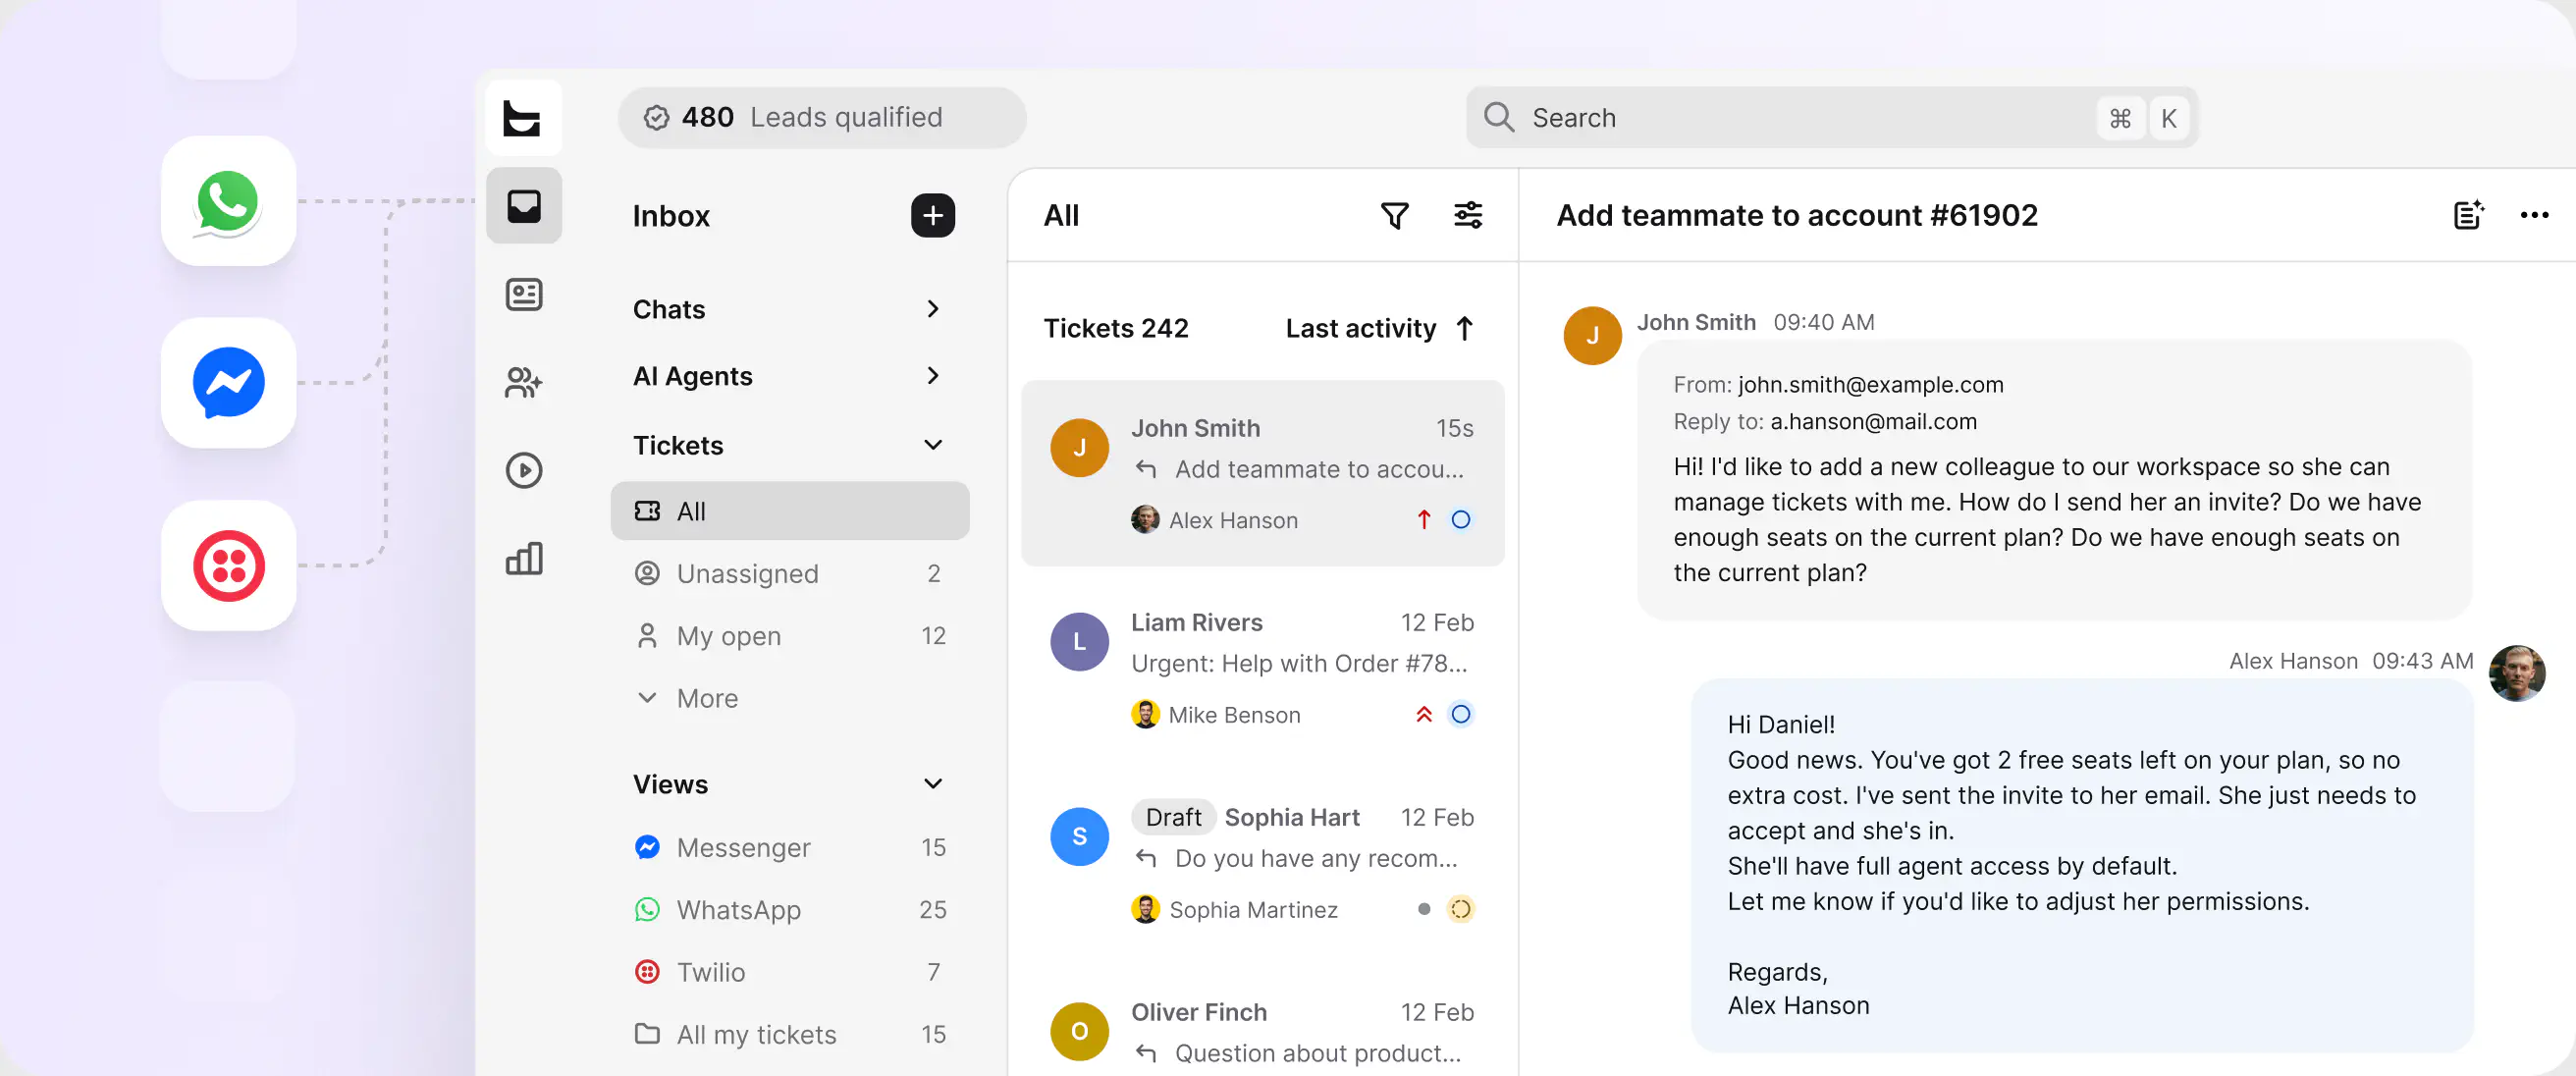Screen dimensions: 2576x1076
Task: Open the Last activity sort dropdown
Action: [1379, 328]
